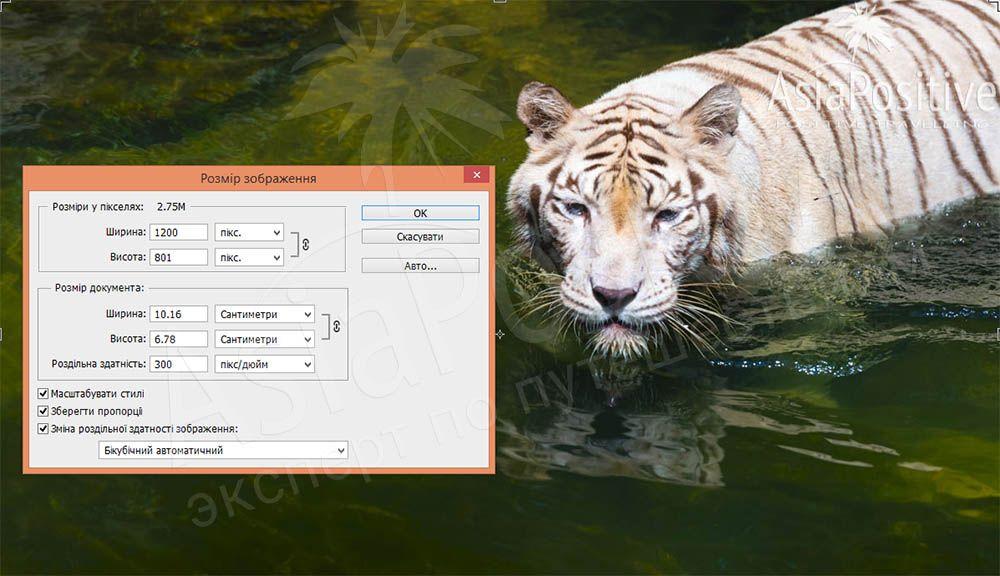Expand document height Сантиметри dropdown

click(264, 339)
